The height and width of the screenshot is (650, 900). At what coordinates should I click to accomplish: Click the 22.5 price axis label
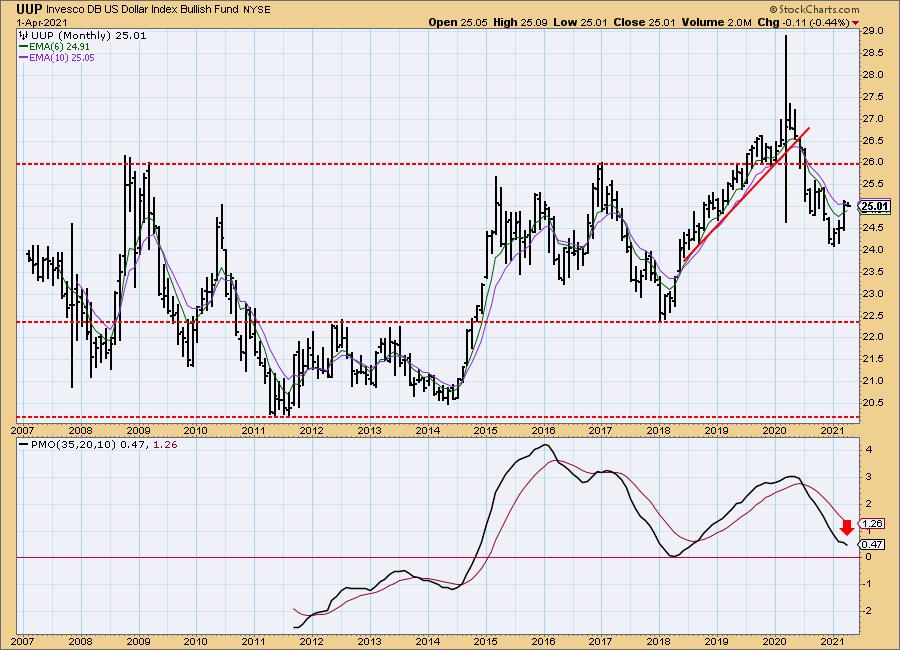872,316
